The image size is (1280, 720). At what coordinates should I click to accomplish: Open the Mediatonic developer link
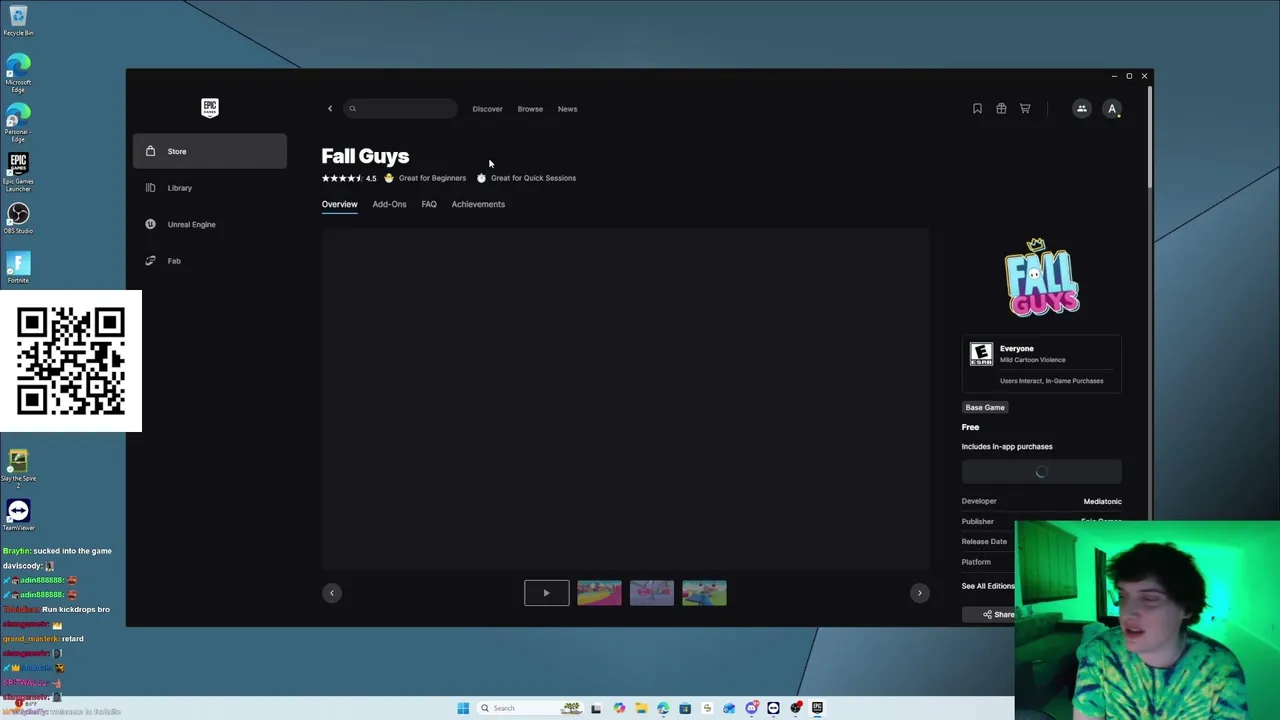(1102, 501)
